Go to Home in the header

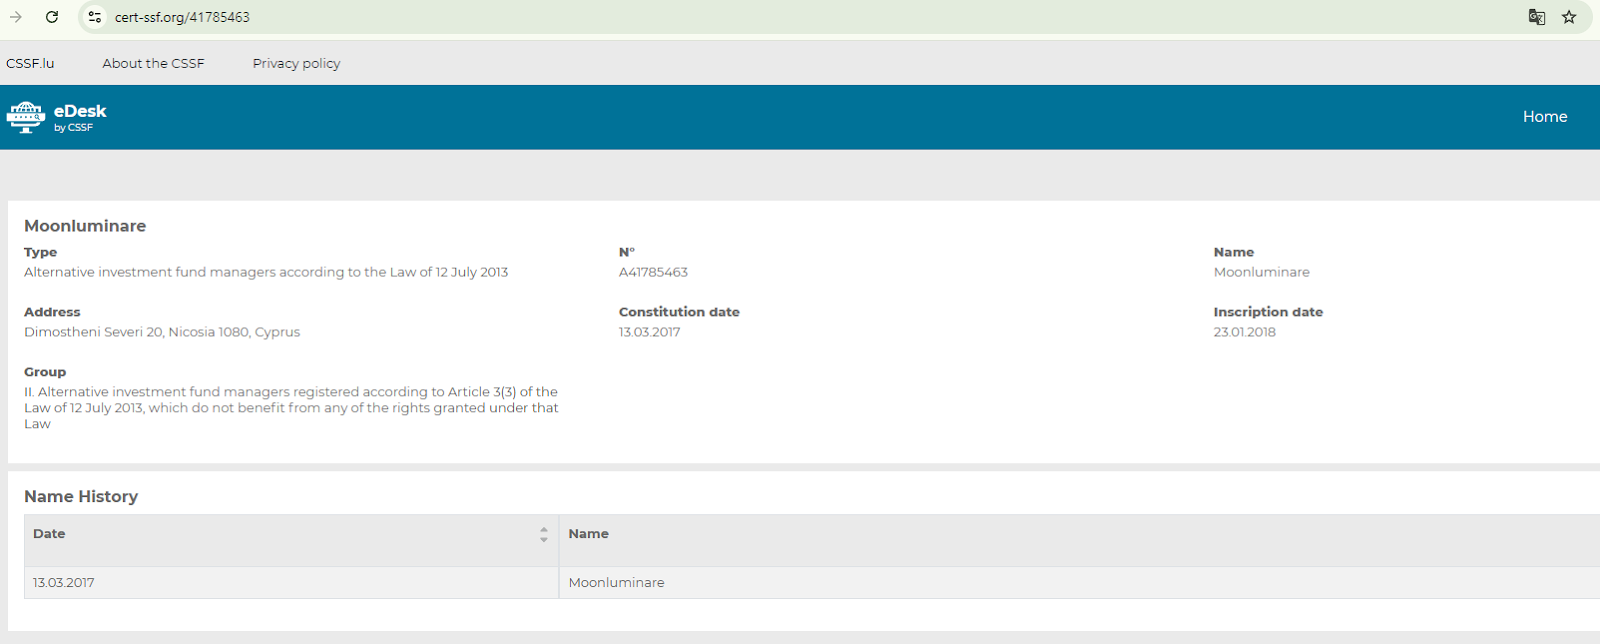[x=1544, y=117]
